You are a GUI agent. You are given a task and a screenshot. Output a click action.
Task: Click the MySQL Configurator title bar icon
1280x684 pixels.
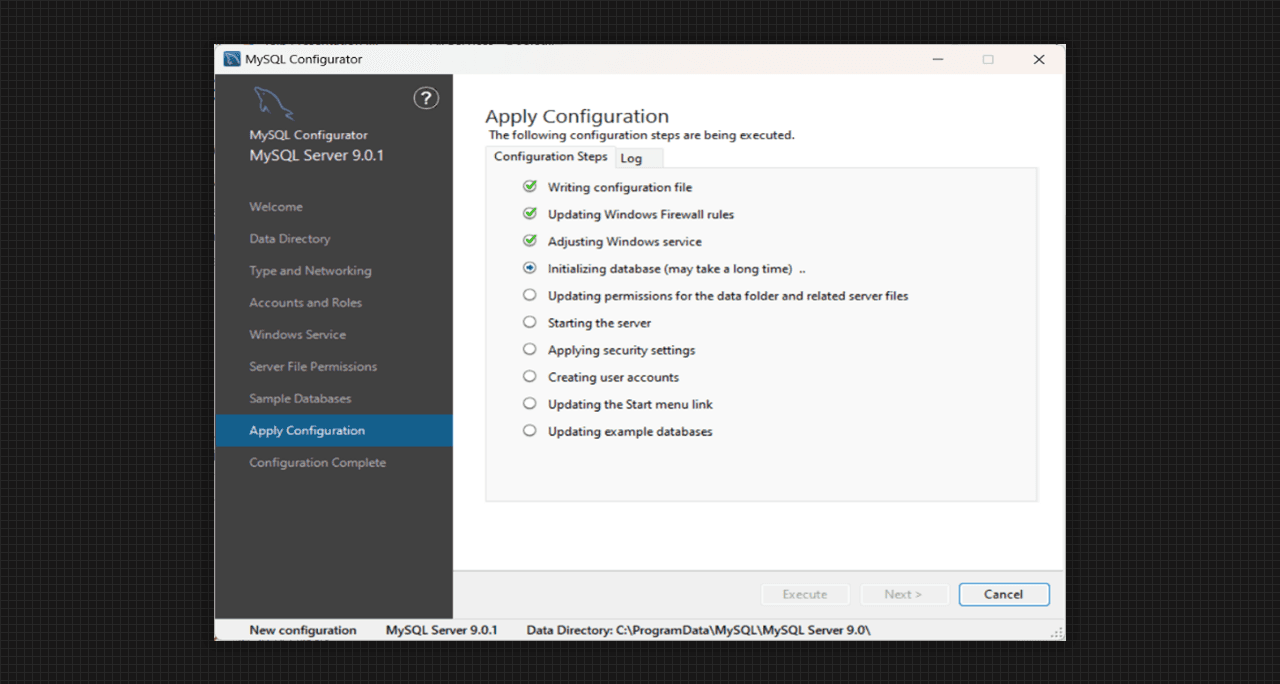(232, 59)
